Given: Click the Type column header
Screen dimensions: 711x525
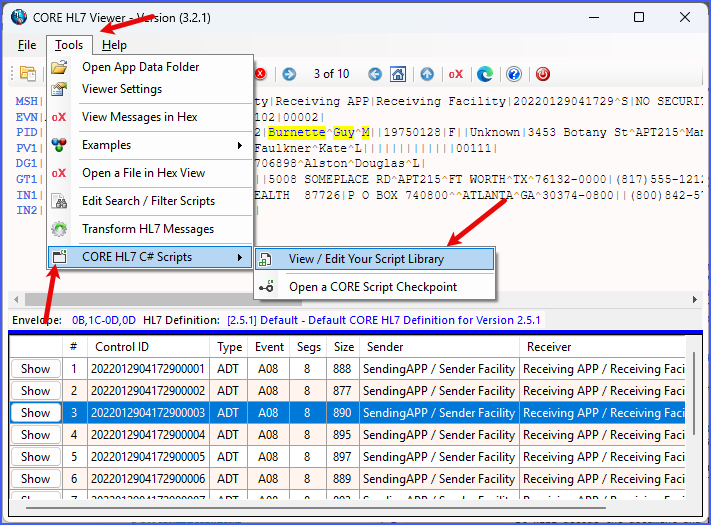Looking at the screenshot, I should point(229,347).
